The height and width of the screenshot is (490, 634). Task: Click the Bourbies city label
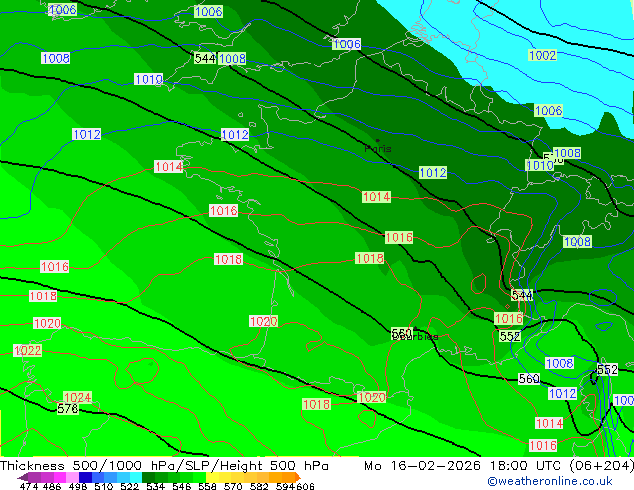click(x=415, y=336)
